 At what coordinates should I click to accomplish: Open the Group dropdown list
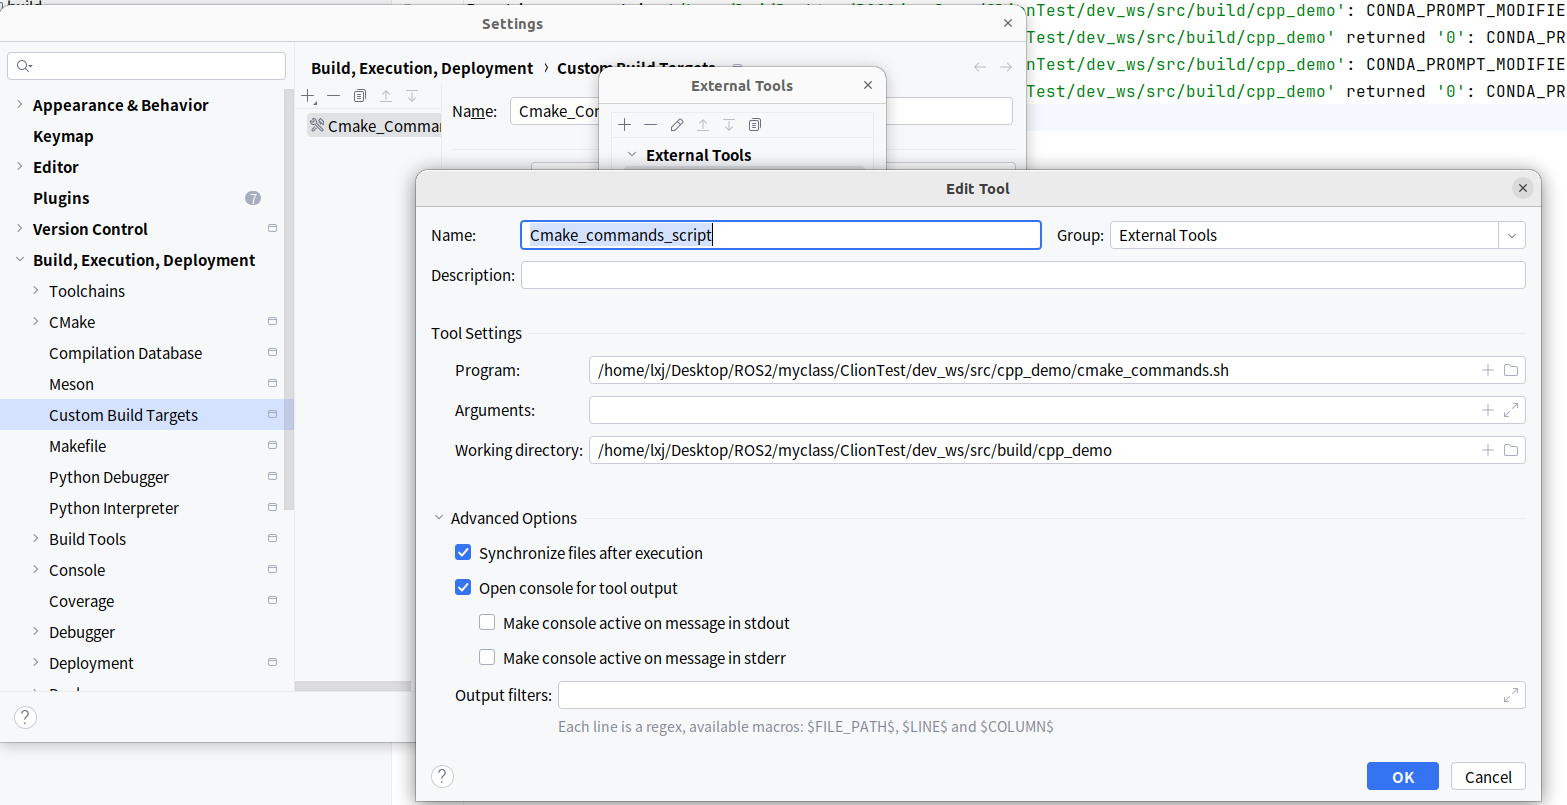(x=1511, y=236)
